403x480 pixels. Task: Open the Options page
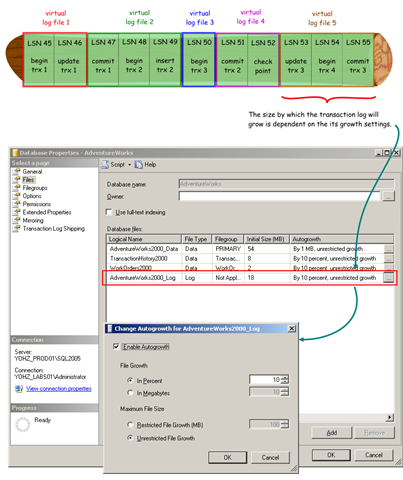[x=32, y=196]
